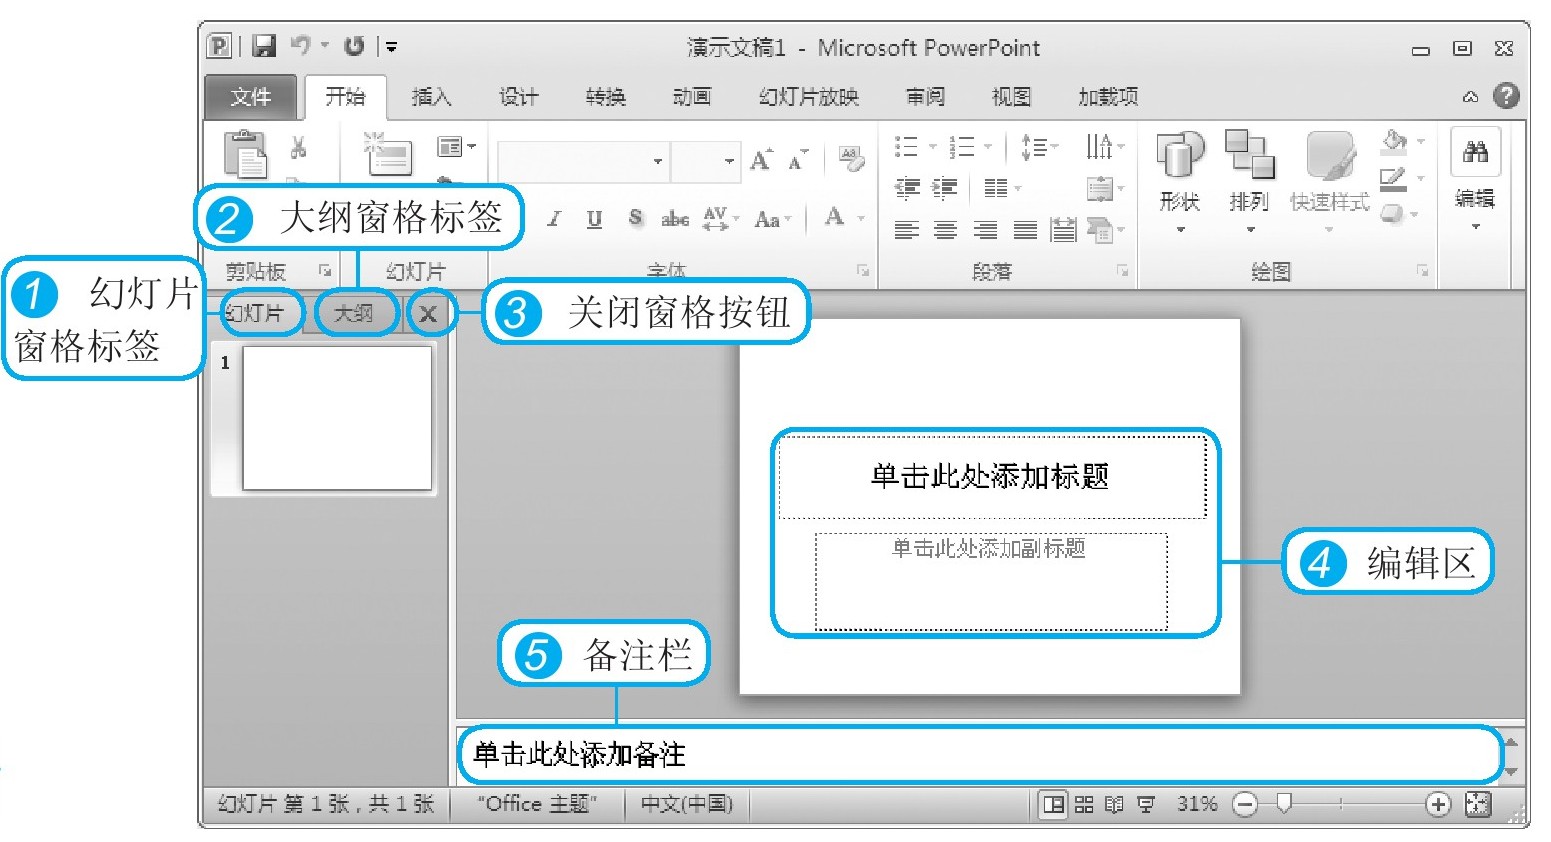Open PowerPoint Help question mark icon
Viewport: 1551px width, 842px height.
(x=1506, y=96)
